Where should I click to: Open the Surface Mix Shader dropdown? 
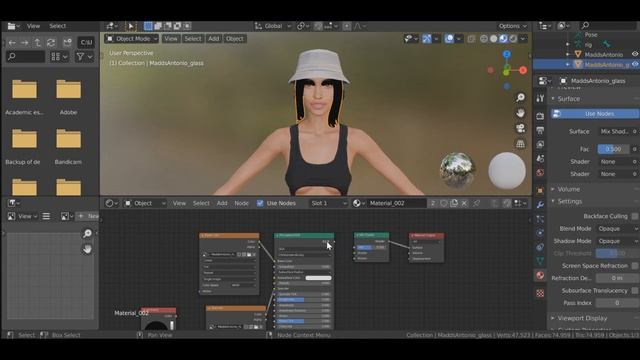point(615,131)
